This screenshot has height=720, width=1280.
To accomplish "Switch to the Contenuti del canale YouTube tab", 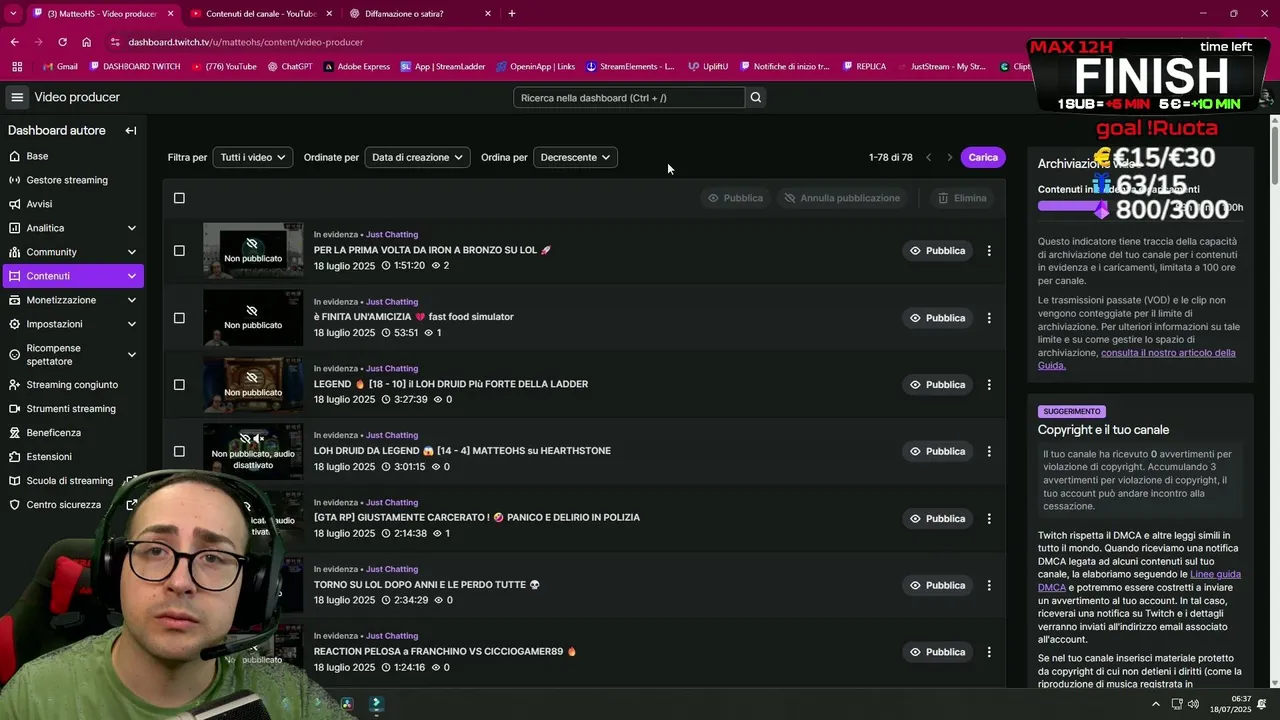I will [261, 14].
